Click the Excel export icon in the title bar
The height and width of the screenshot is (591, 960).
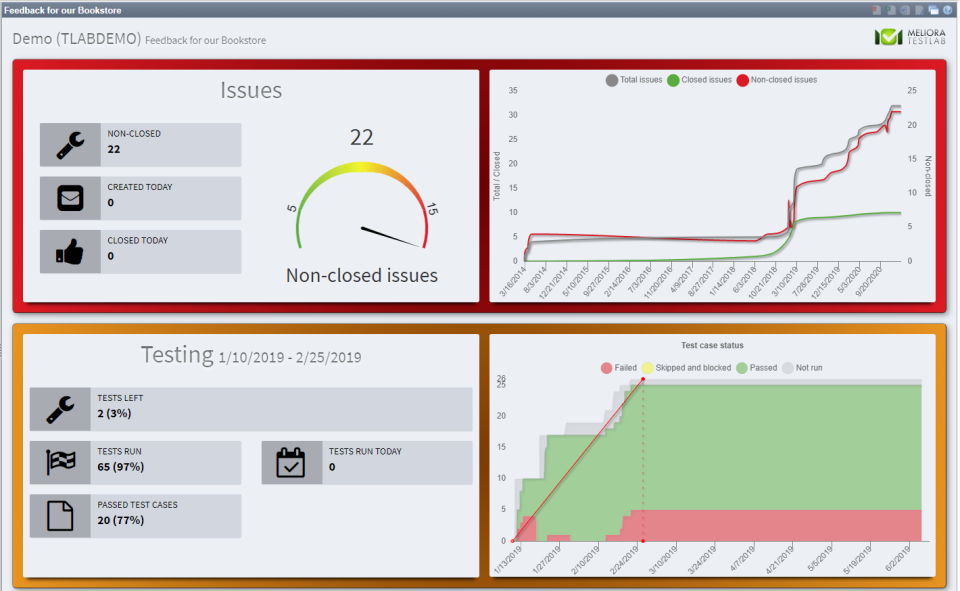(x=891, y=9)
